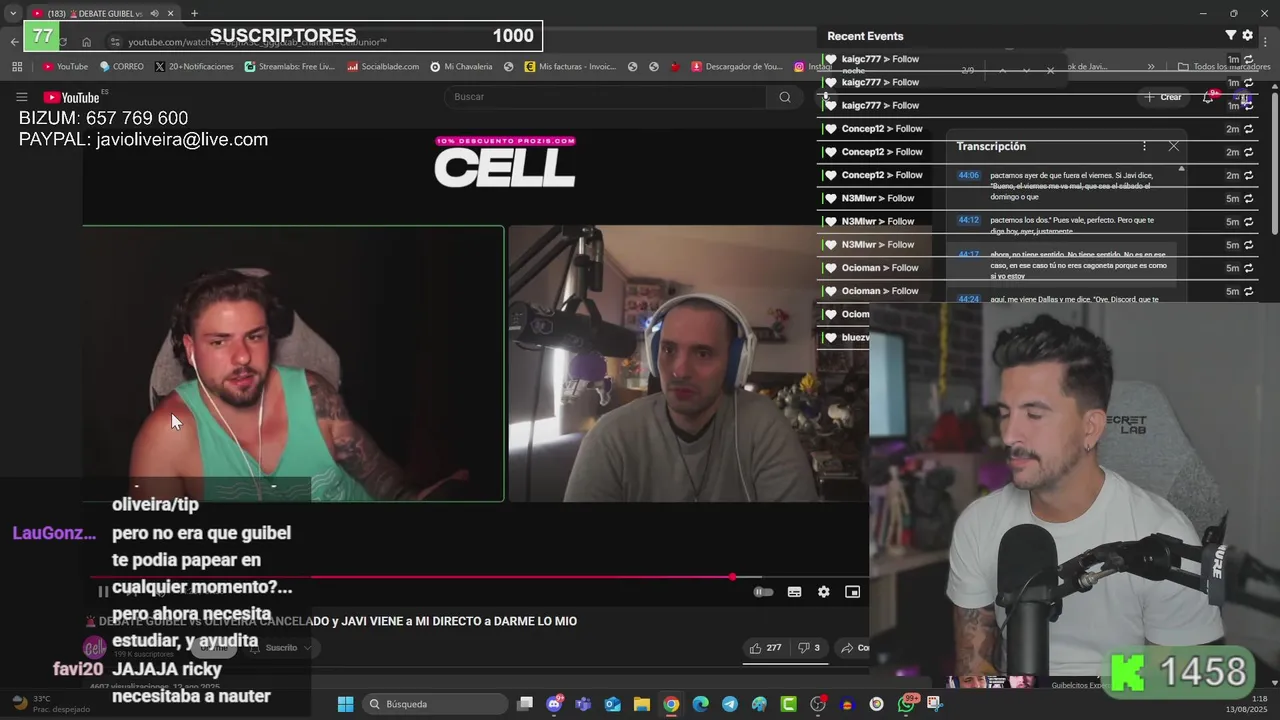Open a new browser tab
This screenshot has width=1280, height=720.
click(x=194, y=13)
